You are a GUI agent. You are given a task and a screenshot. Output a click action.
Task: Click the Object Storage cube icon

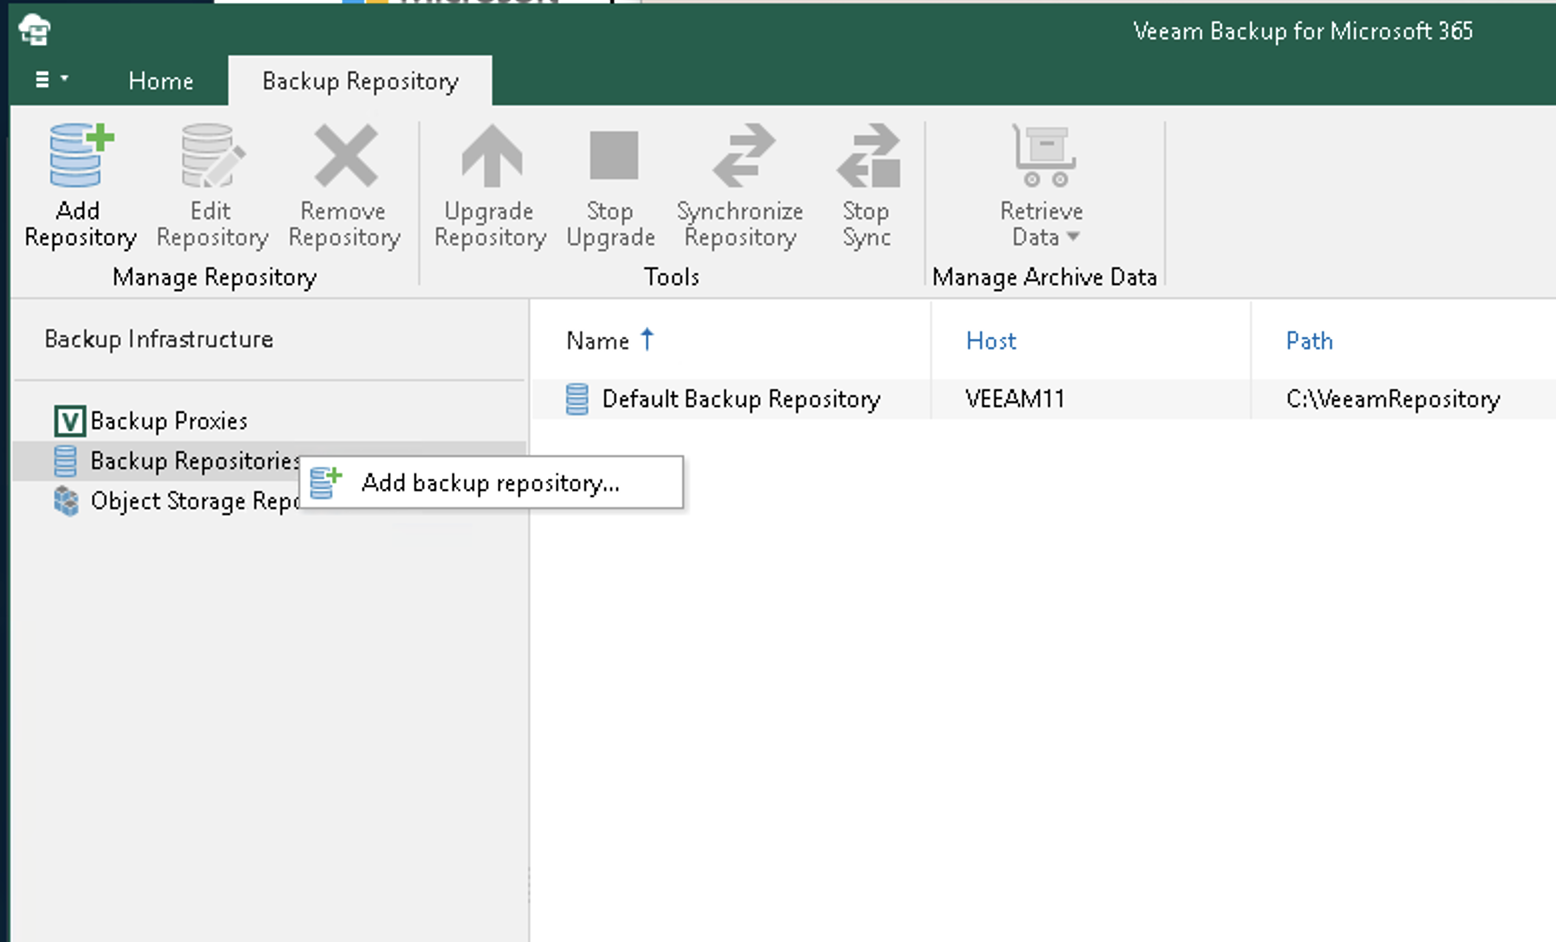[66, 501]
